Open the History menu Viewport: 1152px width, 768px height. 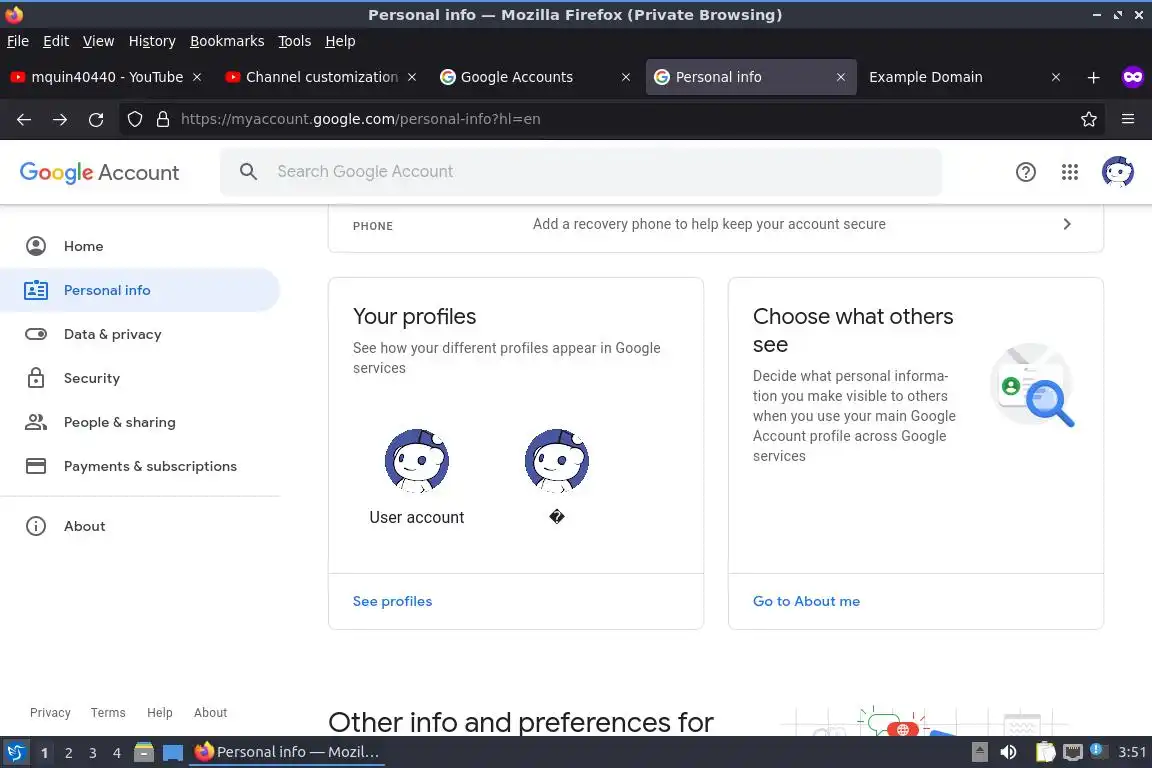[152, 41]
